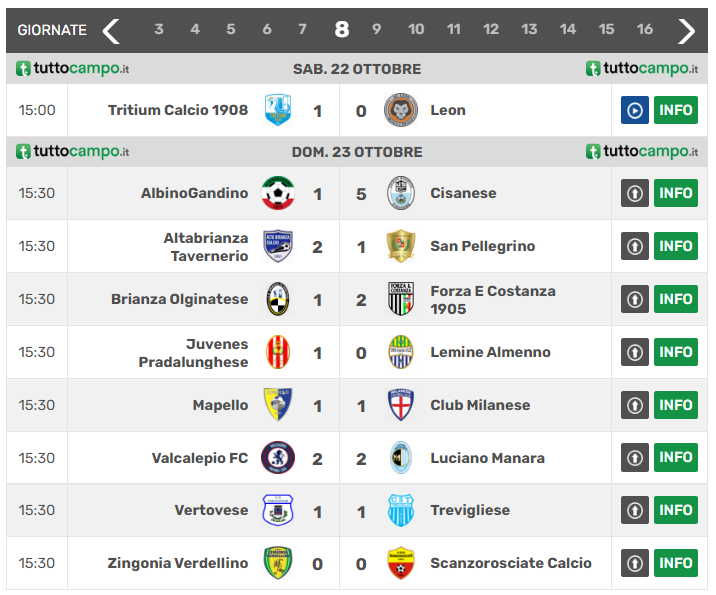The image size is (716, 595).
Task: Open INFO for Zingonia Verdellino match
Action: tap(676, 563)
